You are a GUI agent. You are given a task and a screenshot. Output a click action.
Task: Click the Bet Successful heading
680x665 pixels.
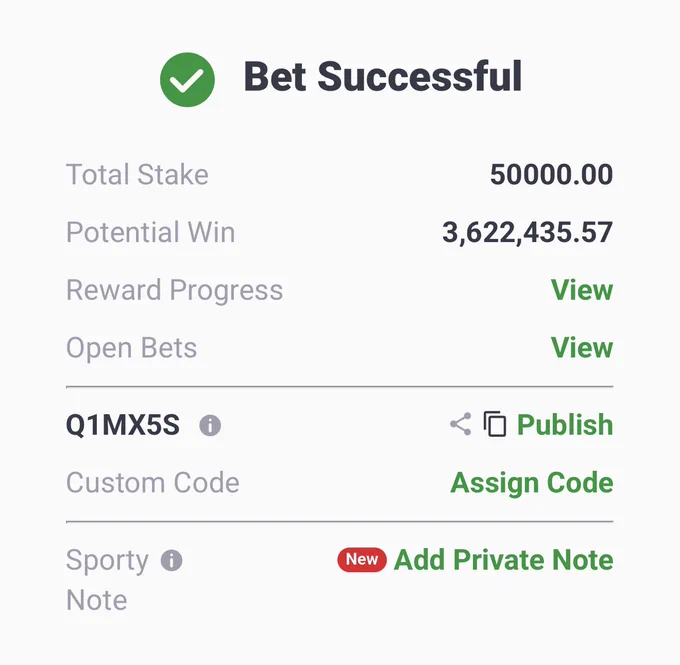tap(383, 76)
